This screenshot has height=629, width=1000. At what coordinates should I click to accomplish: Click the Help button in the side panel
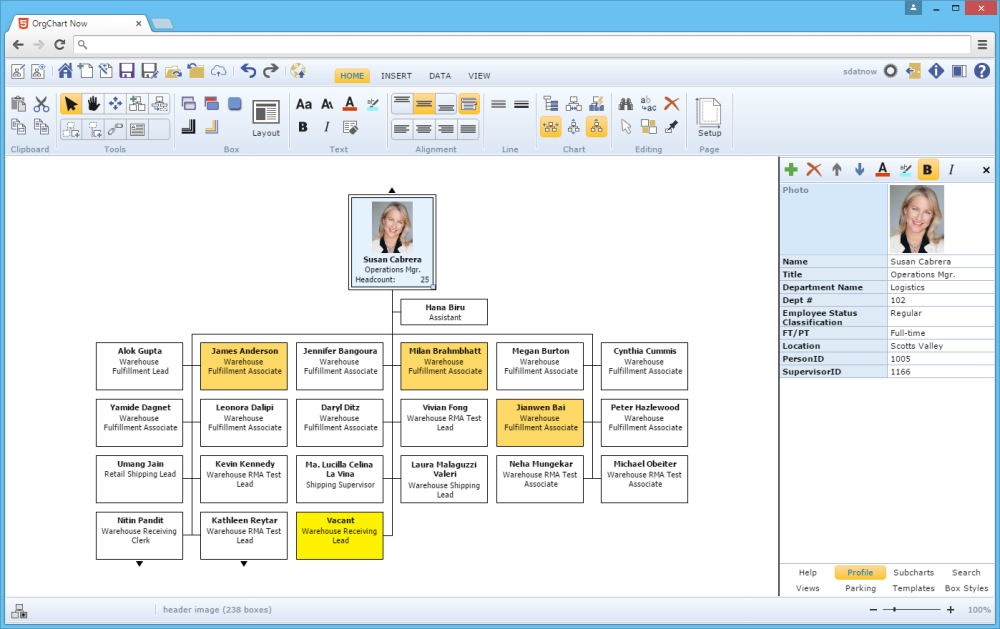tap(807, 572)
